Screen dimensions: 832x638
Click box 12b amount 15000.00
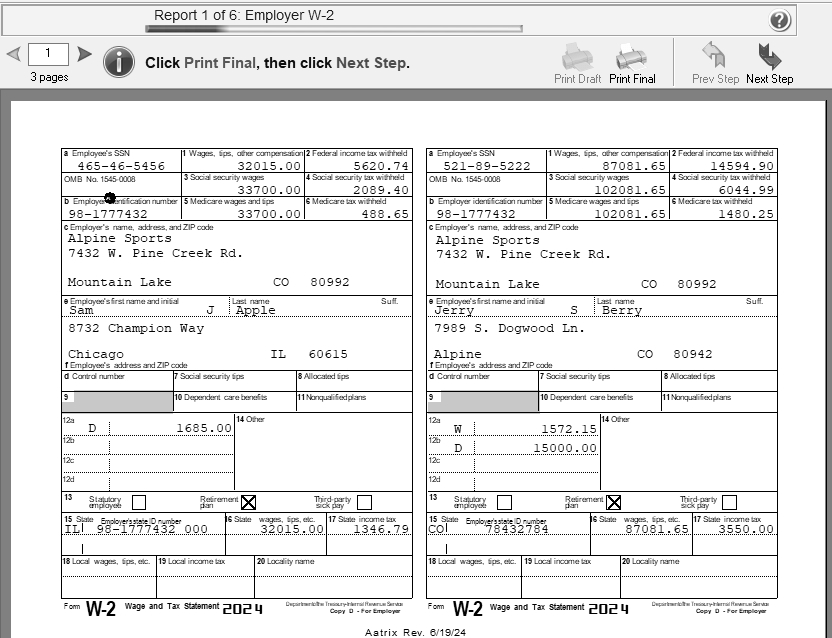pyautogui.click(x=565, y=448)
